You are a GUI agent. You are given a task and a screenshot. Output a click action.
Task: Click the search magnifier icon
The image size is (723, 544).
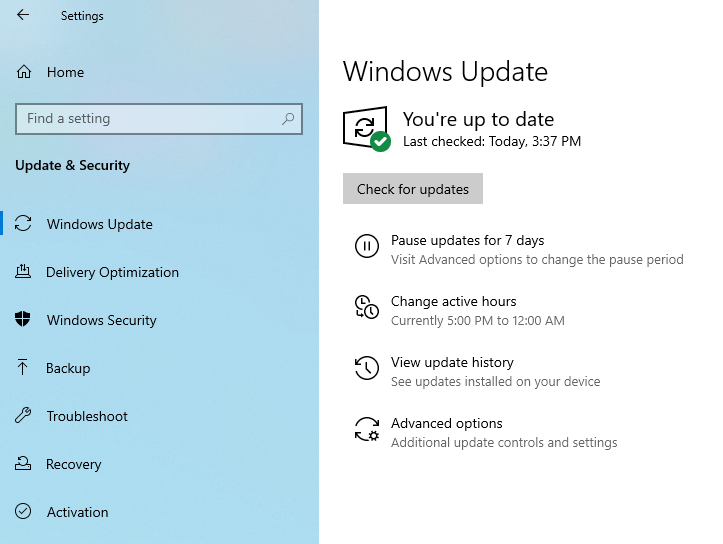tap(288, 119)
